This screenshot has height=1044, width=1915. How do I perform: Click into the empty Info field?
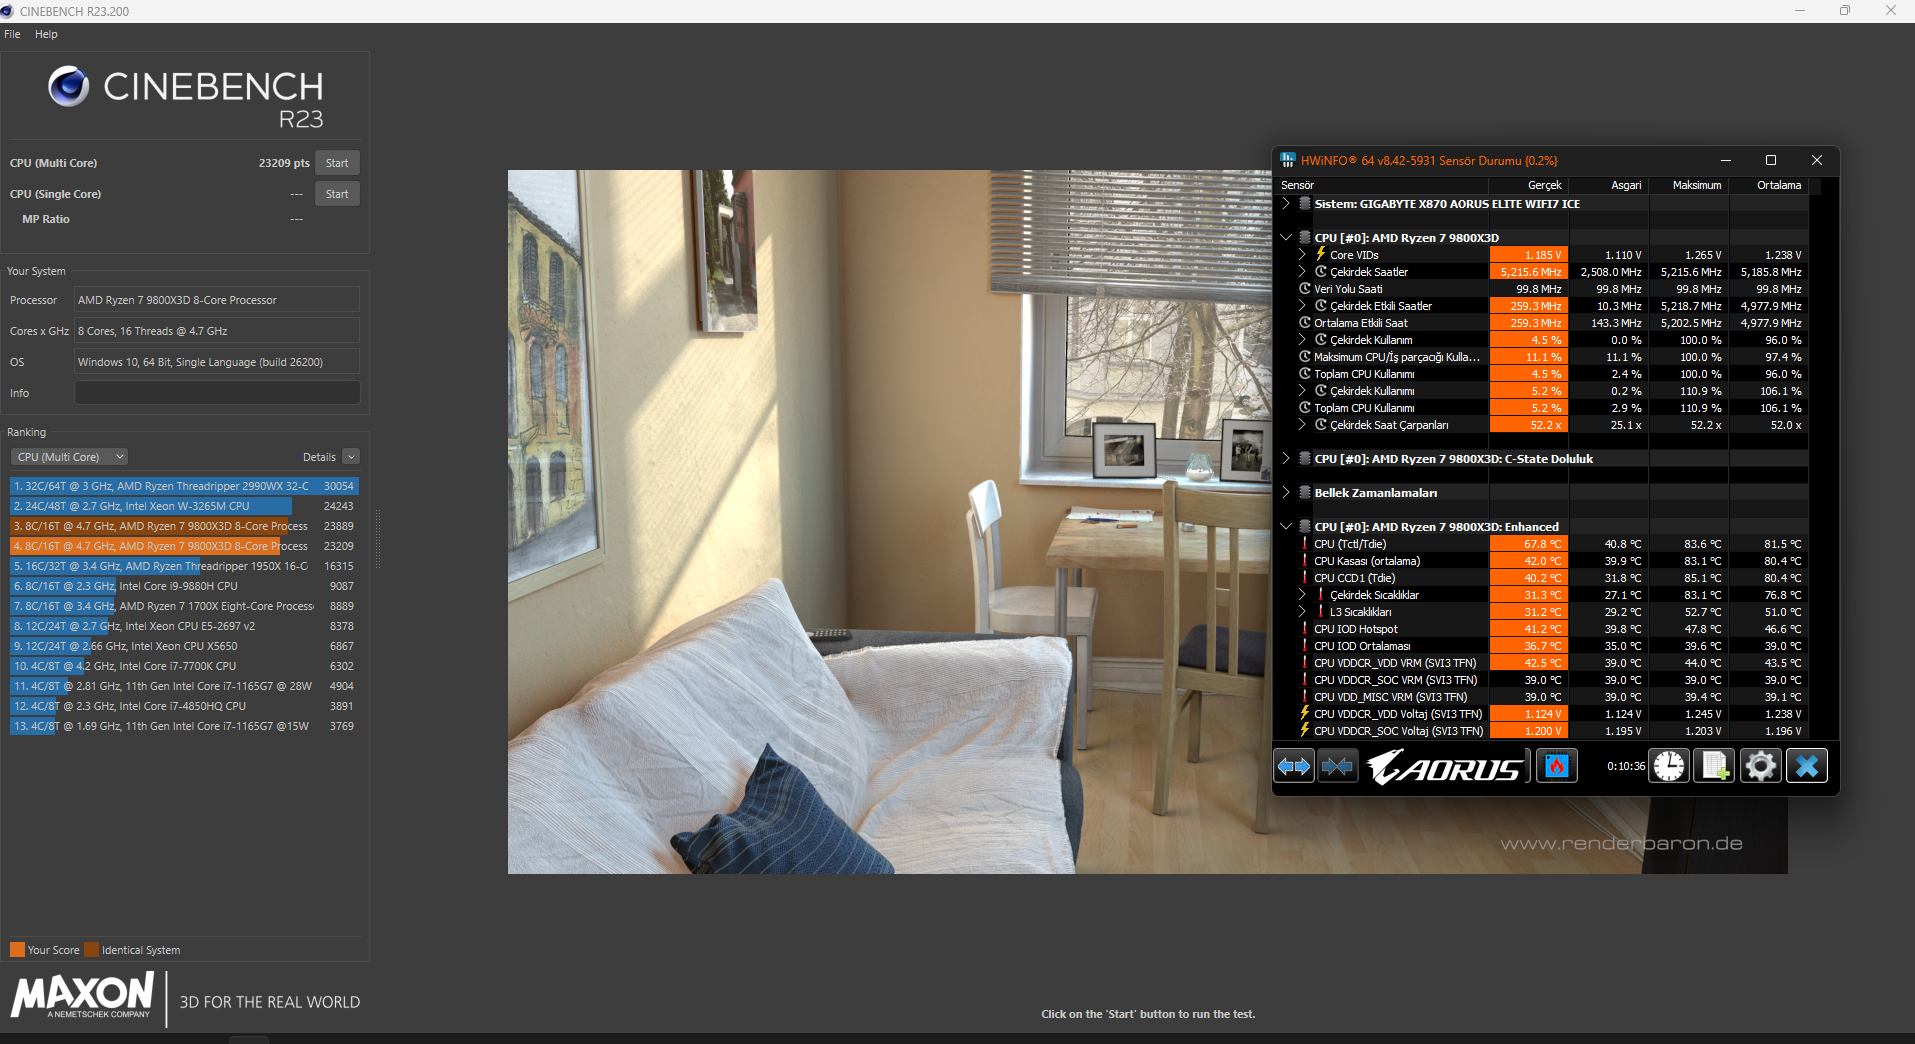click(x=217, y=393)
